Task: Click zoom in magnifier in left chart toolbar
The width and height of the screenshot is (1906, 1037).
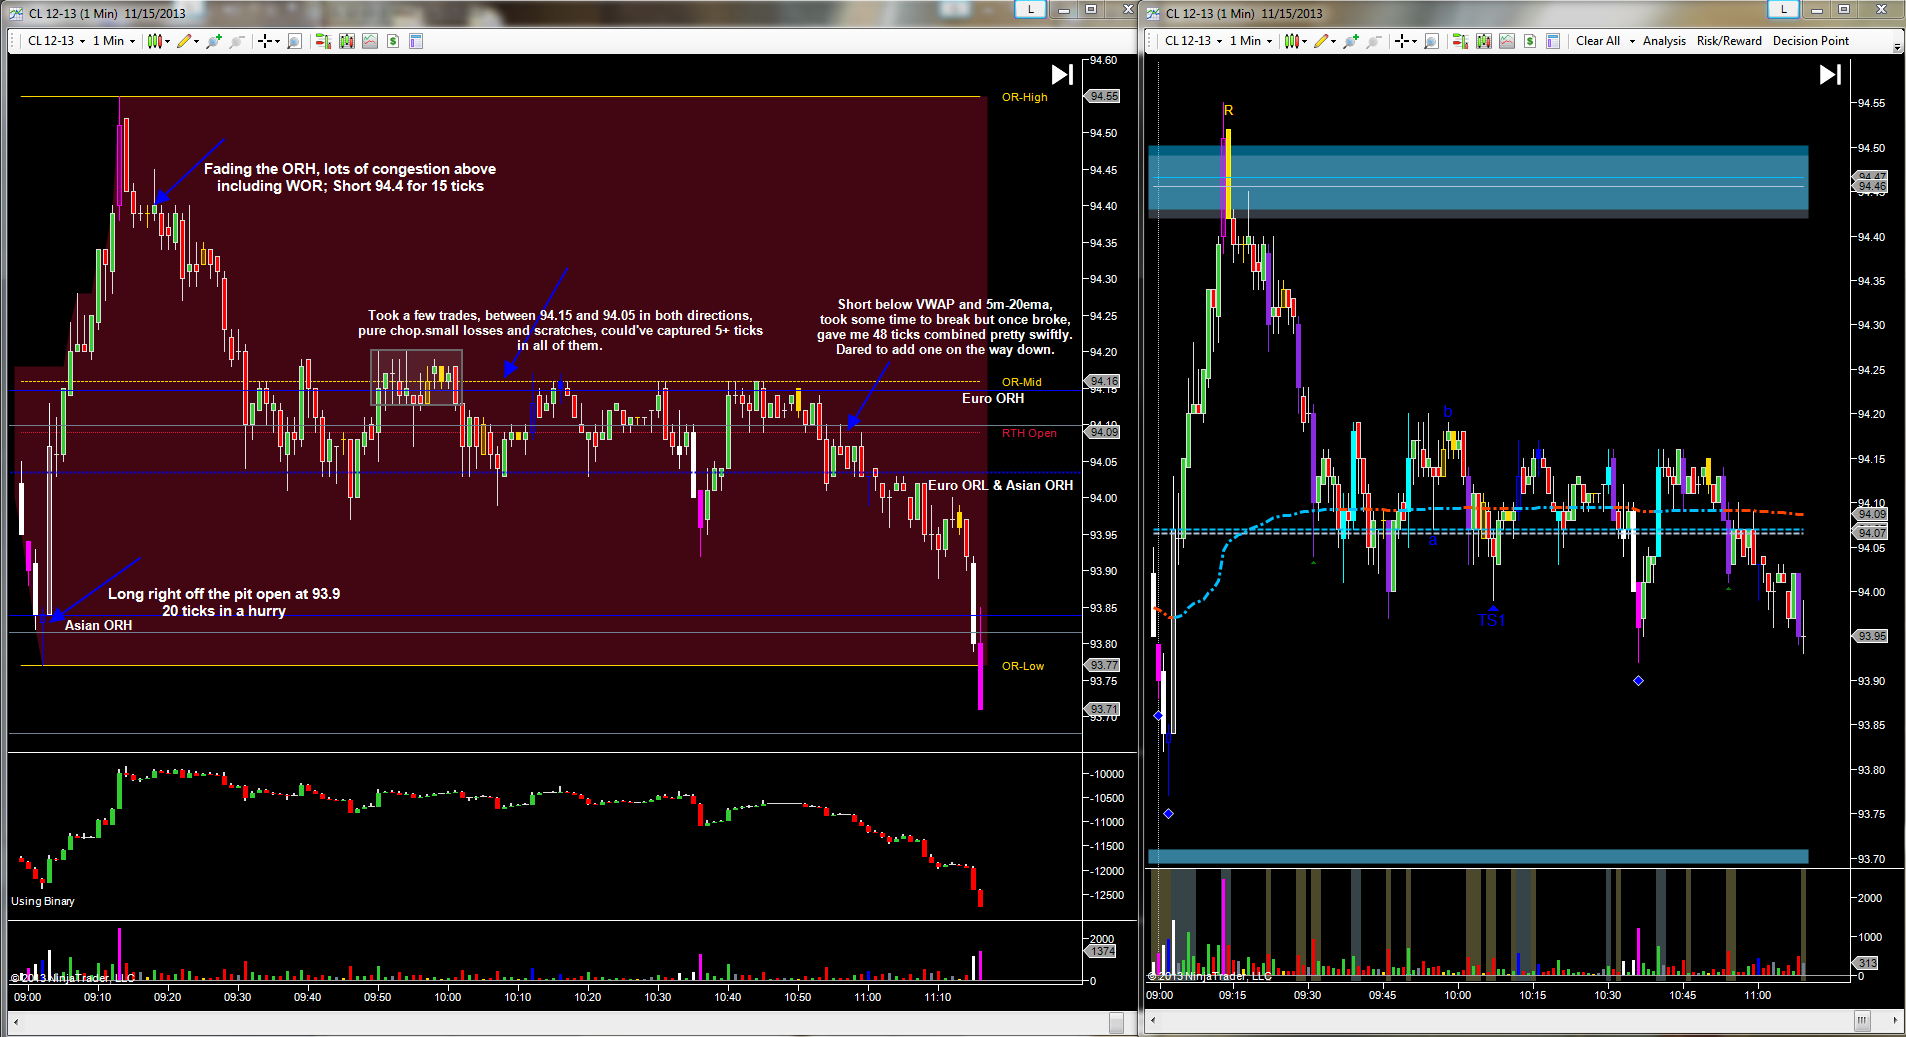Action: click(213, 41)
